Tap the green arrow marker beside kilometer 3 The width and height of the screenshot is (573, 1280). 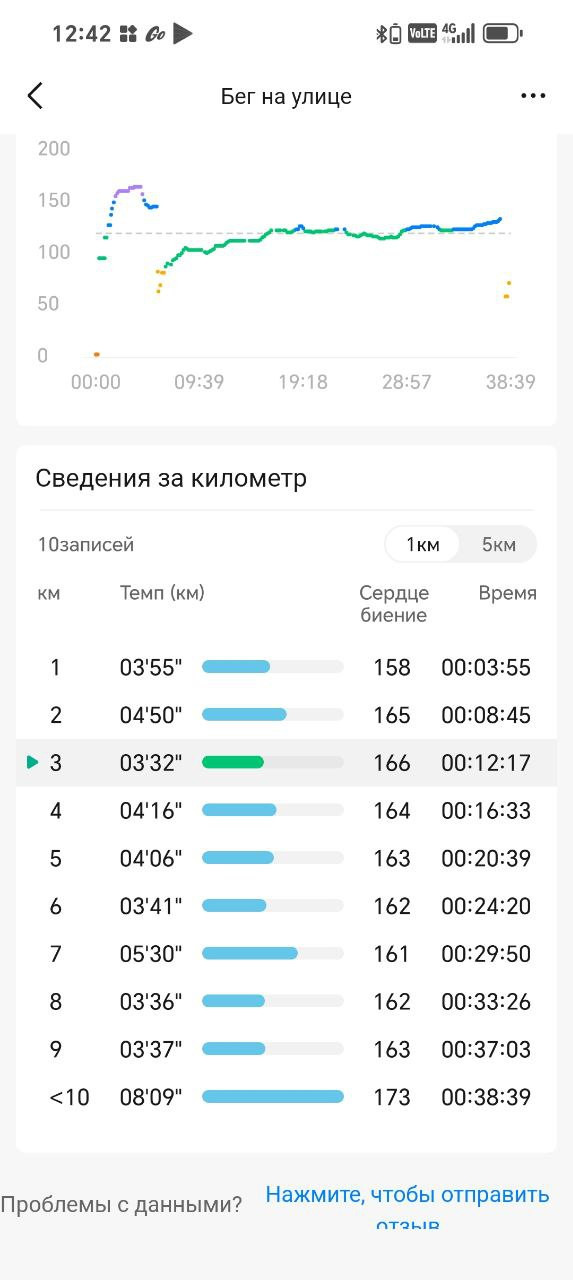33,763
